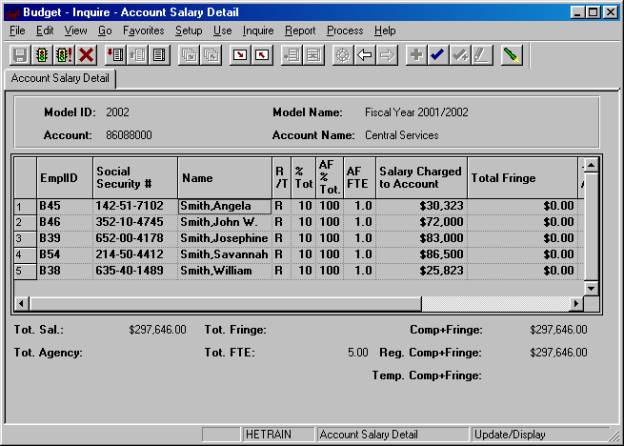
Task: Click the Save disk icon in toolbar
Action: (19, 55)
